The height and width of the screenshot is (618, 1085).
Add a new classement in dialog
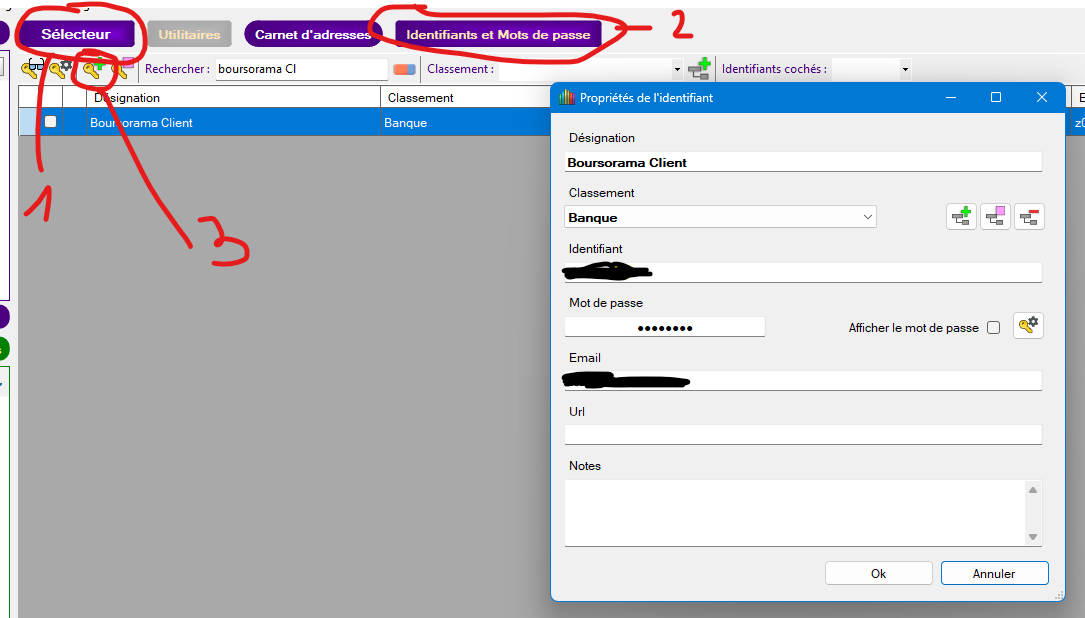962,217
